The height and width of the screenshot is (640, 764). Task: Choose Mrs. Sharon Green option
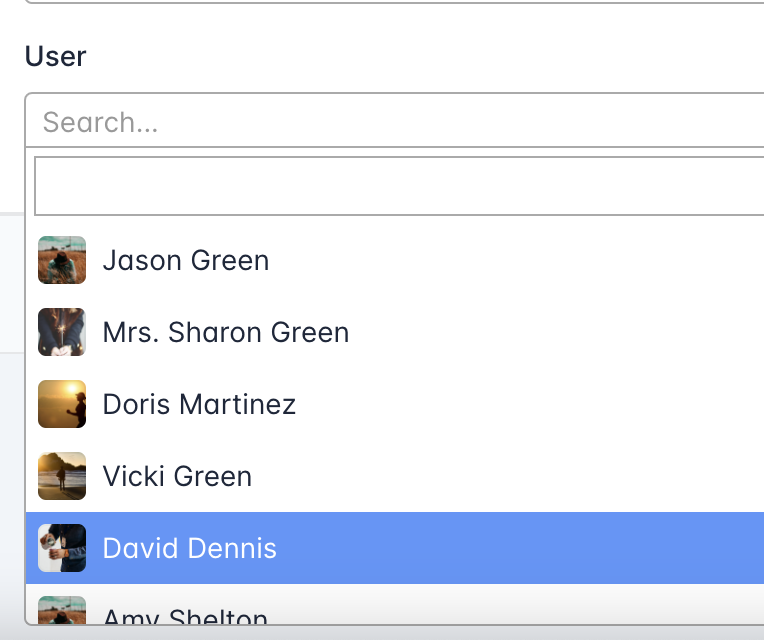point(395,332)
